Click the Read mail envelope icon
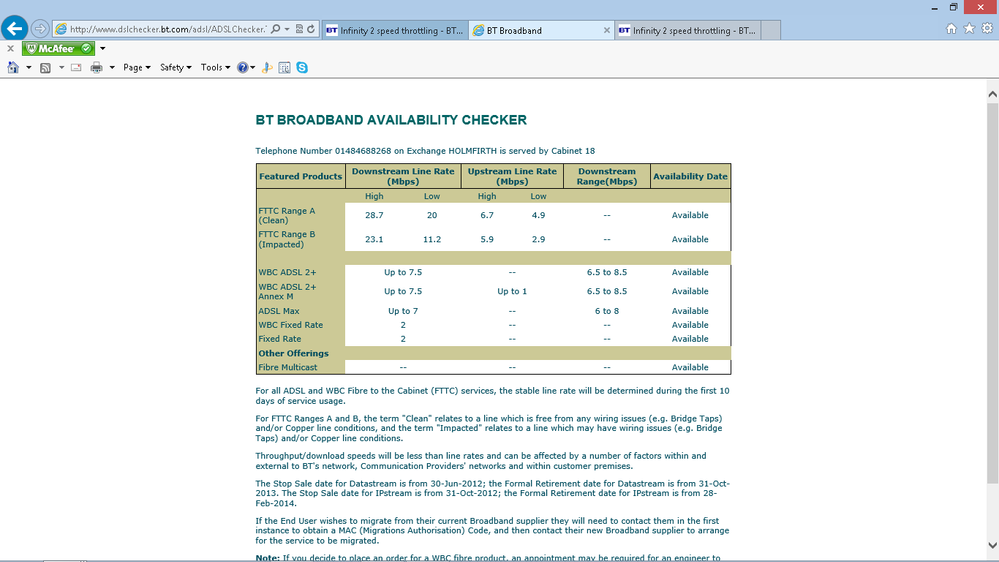 click(76, 68)
